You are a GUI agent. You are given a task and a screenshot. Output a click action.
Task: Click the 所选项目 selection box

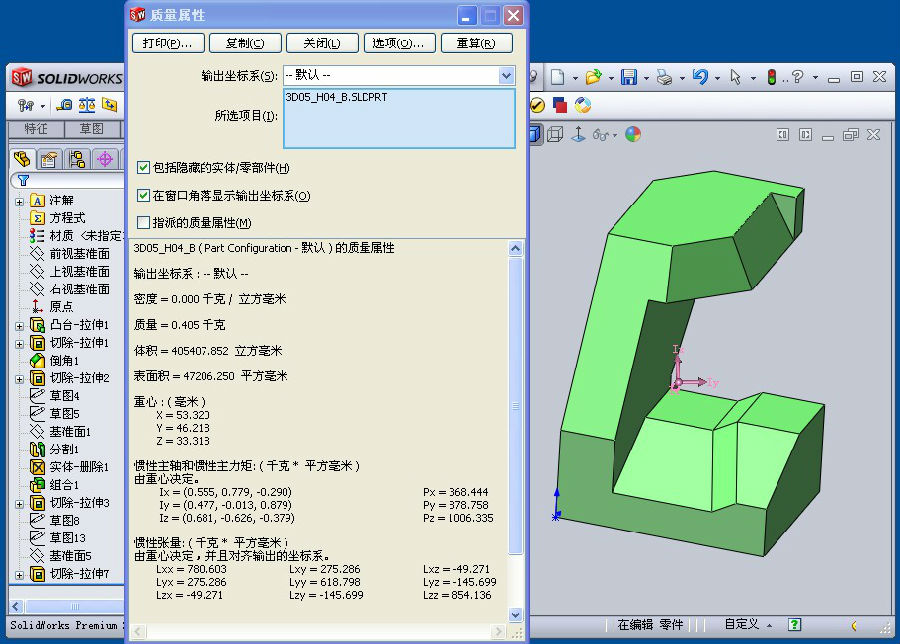coord(399,118)
